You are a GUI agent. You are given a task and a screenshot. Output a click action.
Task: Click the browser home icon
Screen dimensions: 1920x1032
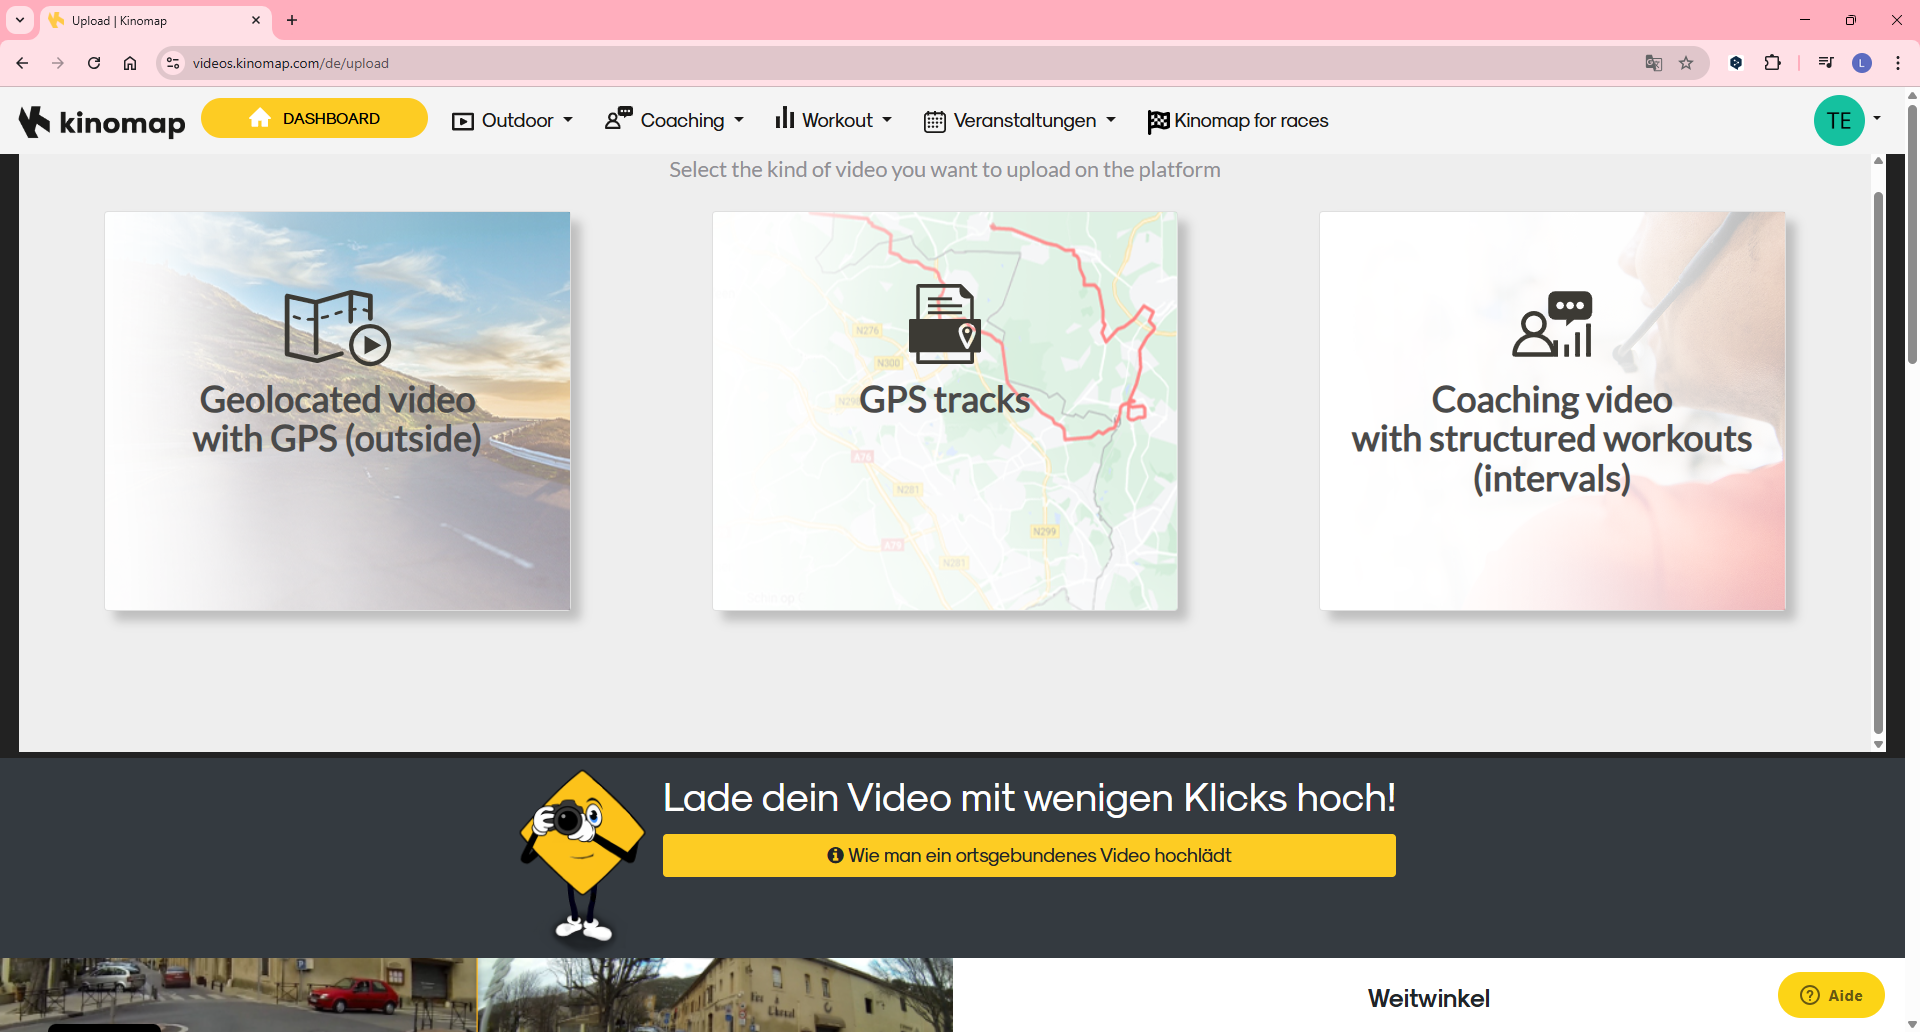pos(130,63)
